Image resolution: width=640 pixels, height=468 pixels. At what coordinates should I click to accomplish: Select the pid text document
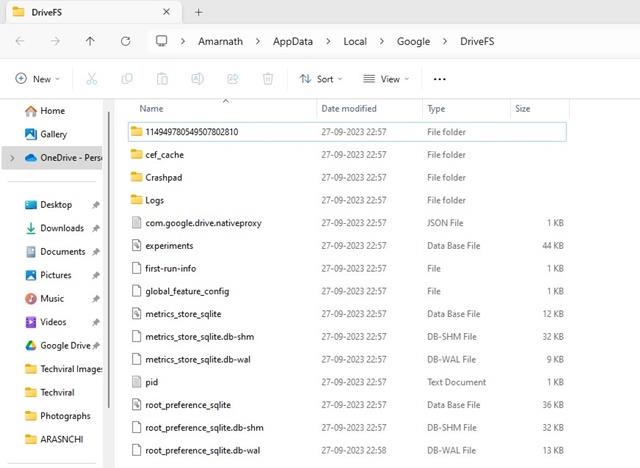coord(347,382)
